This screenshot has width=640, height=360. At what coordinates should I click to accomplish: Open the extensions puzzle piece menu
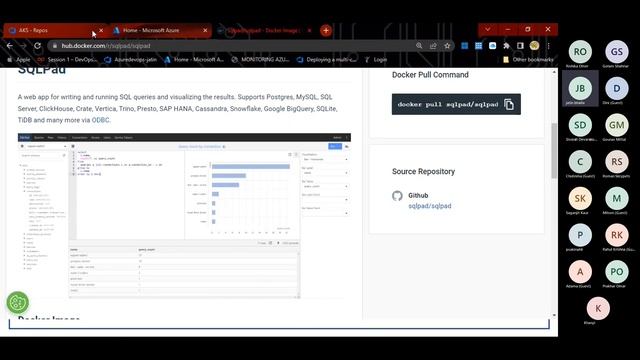click(507, 46)
